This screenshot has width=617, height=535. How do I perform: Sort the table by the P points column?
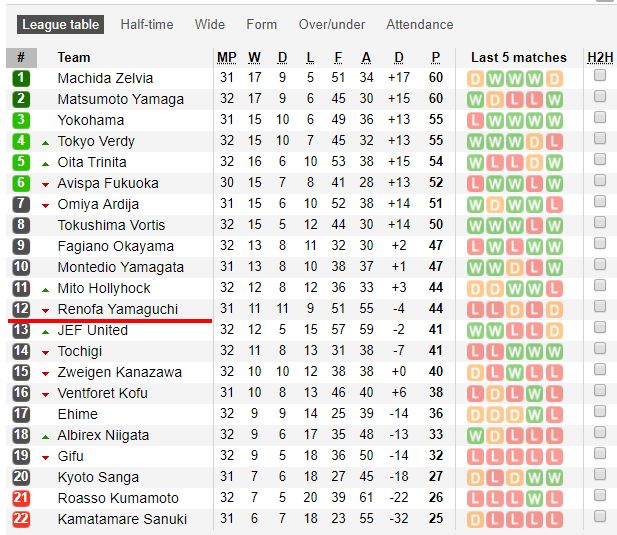436,57
